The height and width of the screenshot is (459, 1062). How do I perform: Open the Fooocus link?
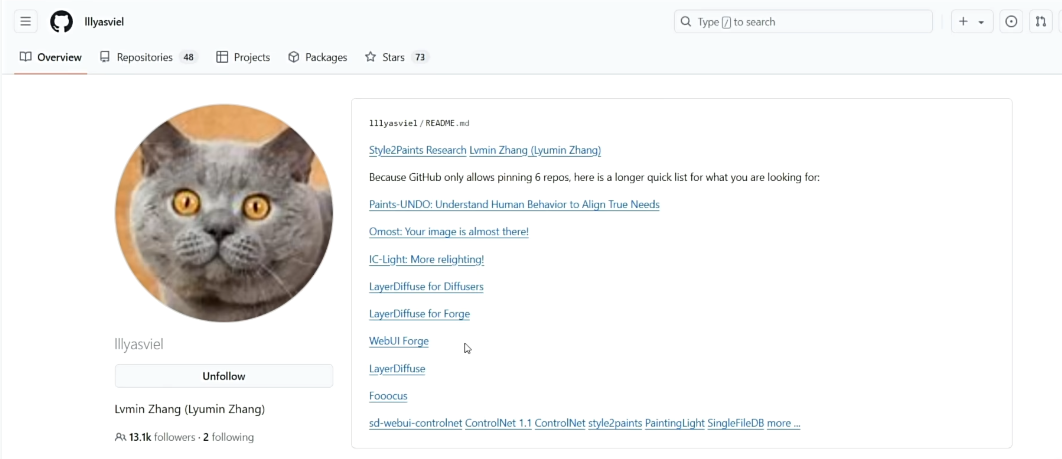click(x=388, y=396)
